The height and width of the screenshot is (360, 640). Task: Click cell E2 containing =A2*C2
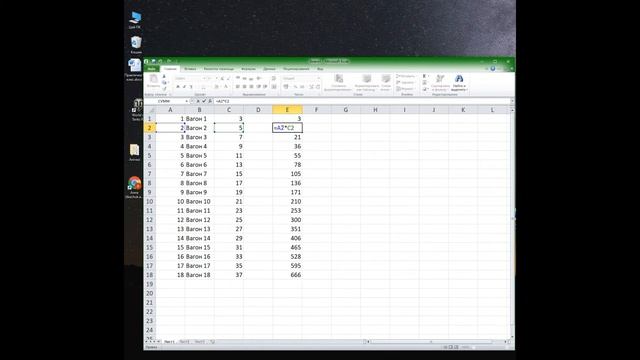coord(287,128)
